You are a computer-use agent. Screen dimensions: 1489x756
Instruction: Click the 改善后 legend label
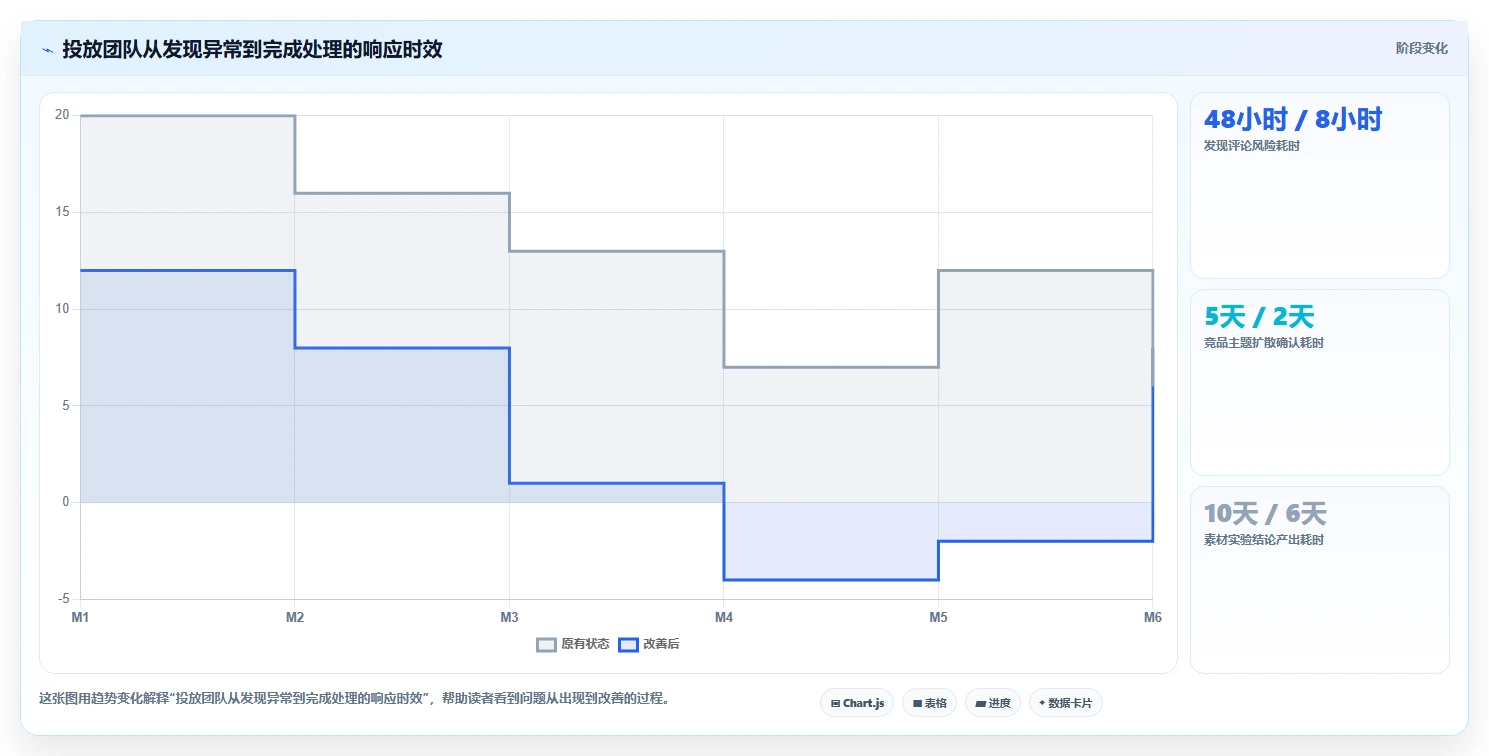click(x=661, y=645)
